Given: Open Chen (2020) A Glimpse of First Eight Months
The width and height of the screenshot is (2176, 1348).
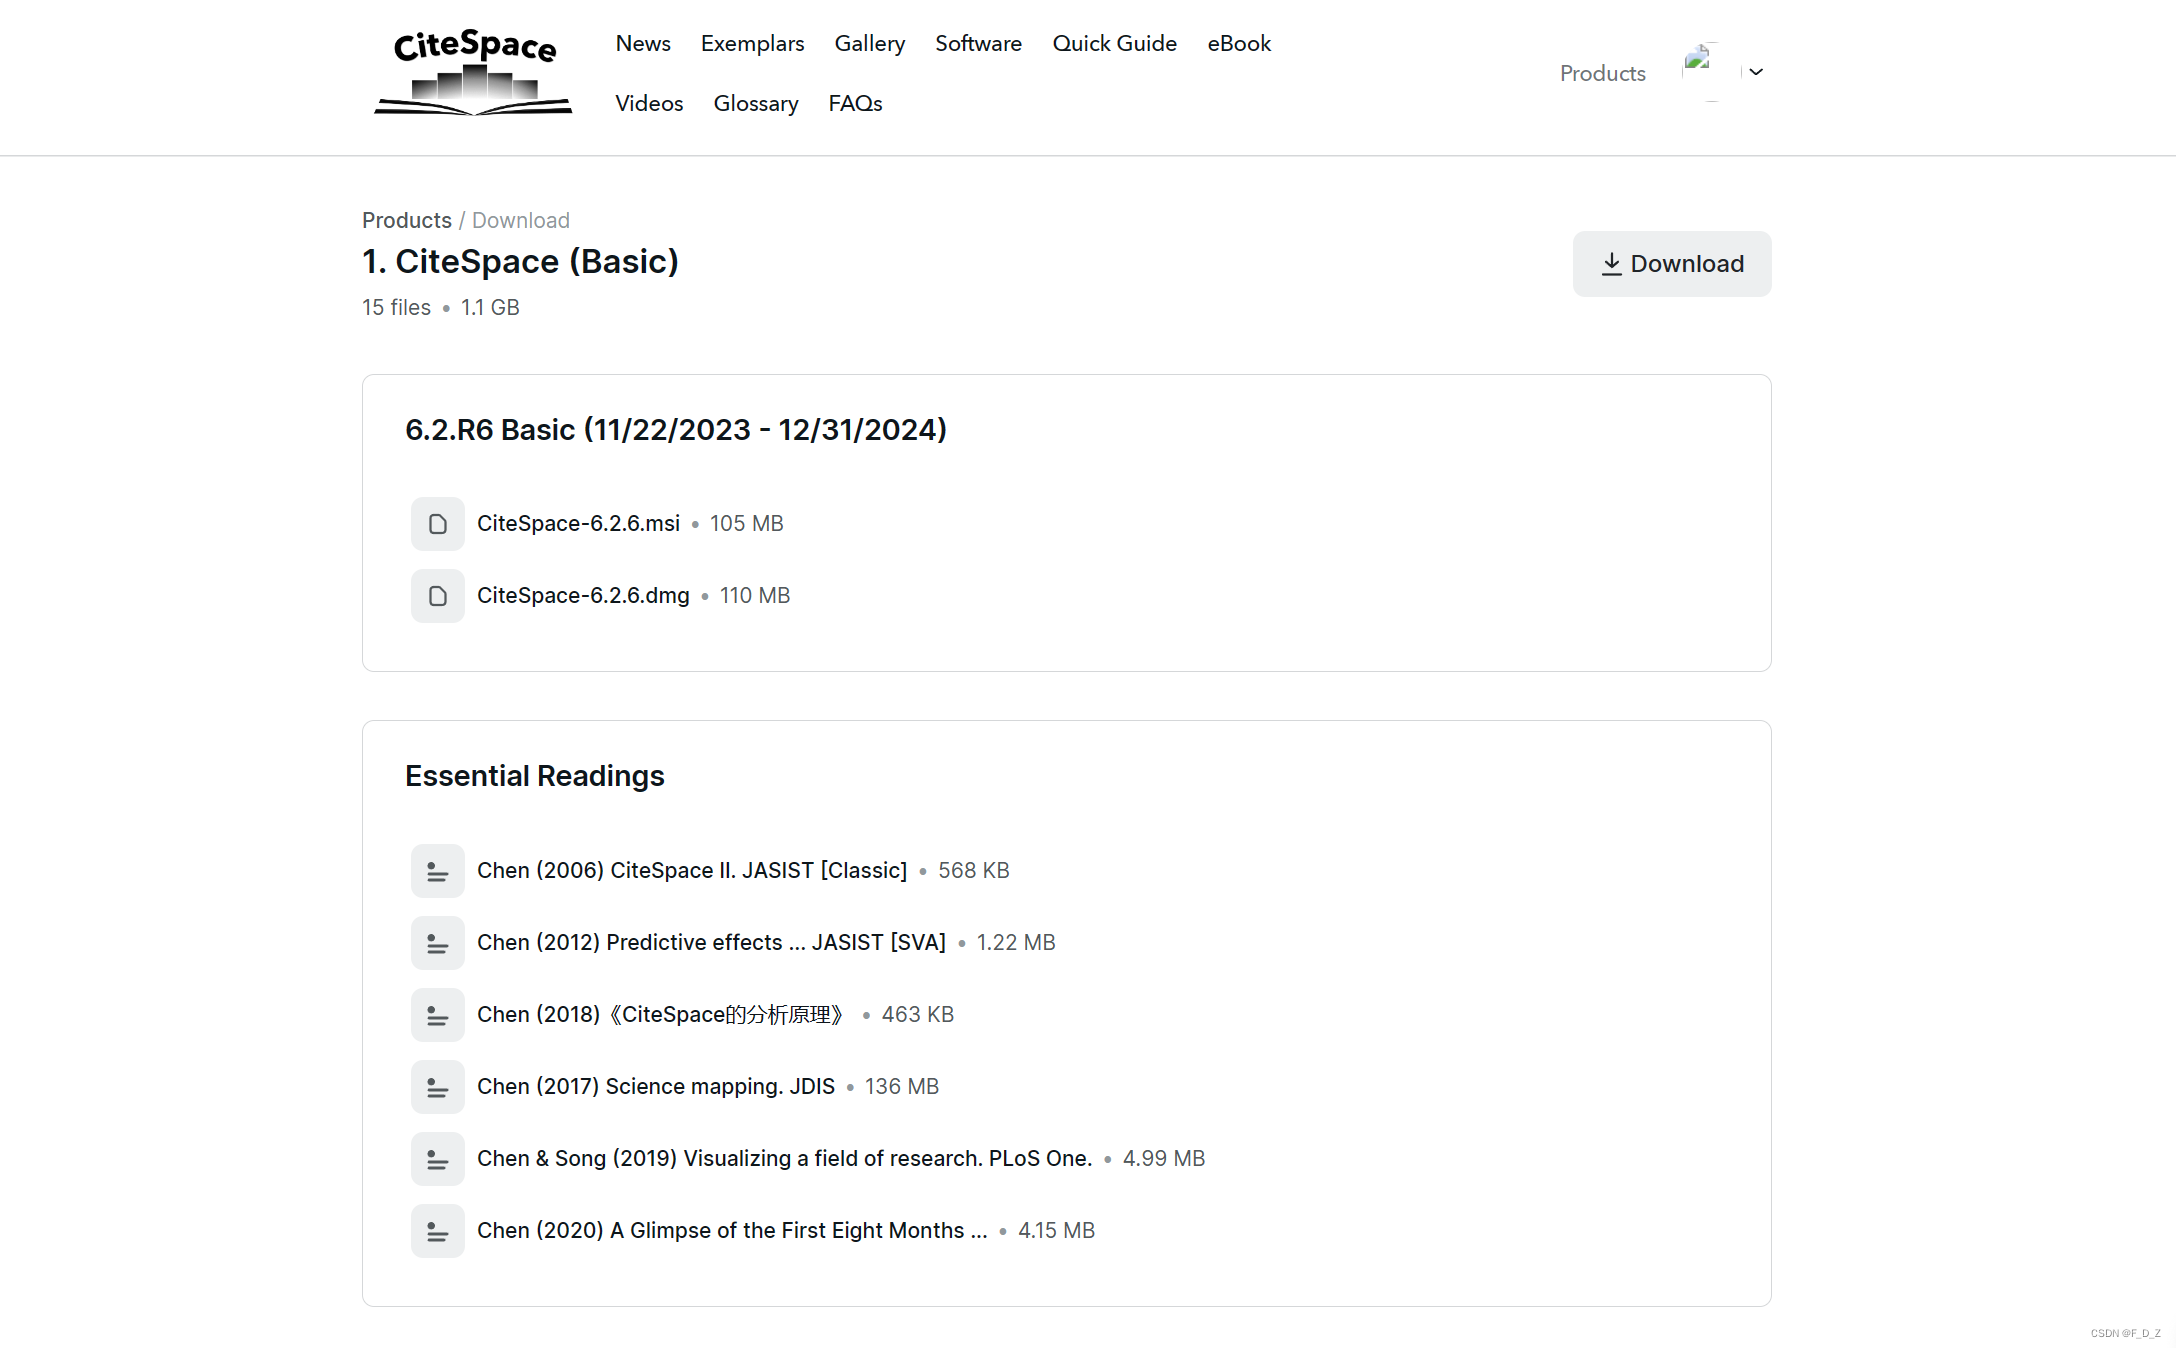Looking at the screenshot, I should coord(732,1230).
